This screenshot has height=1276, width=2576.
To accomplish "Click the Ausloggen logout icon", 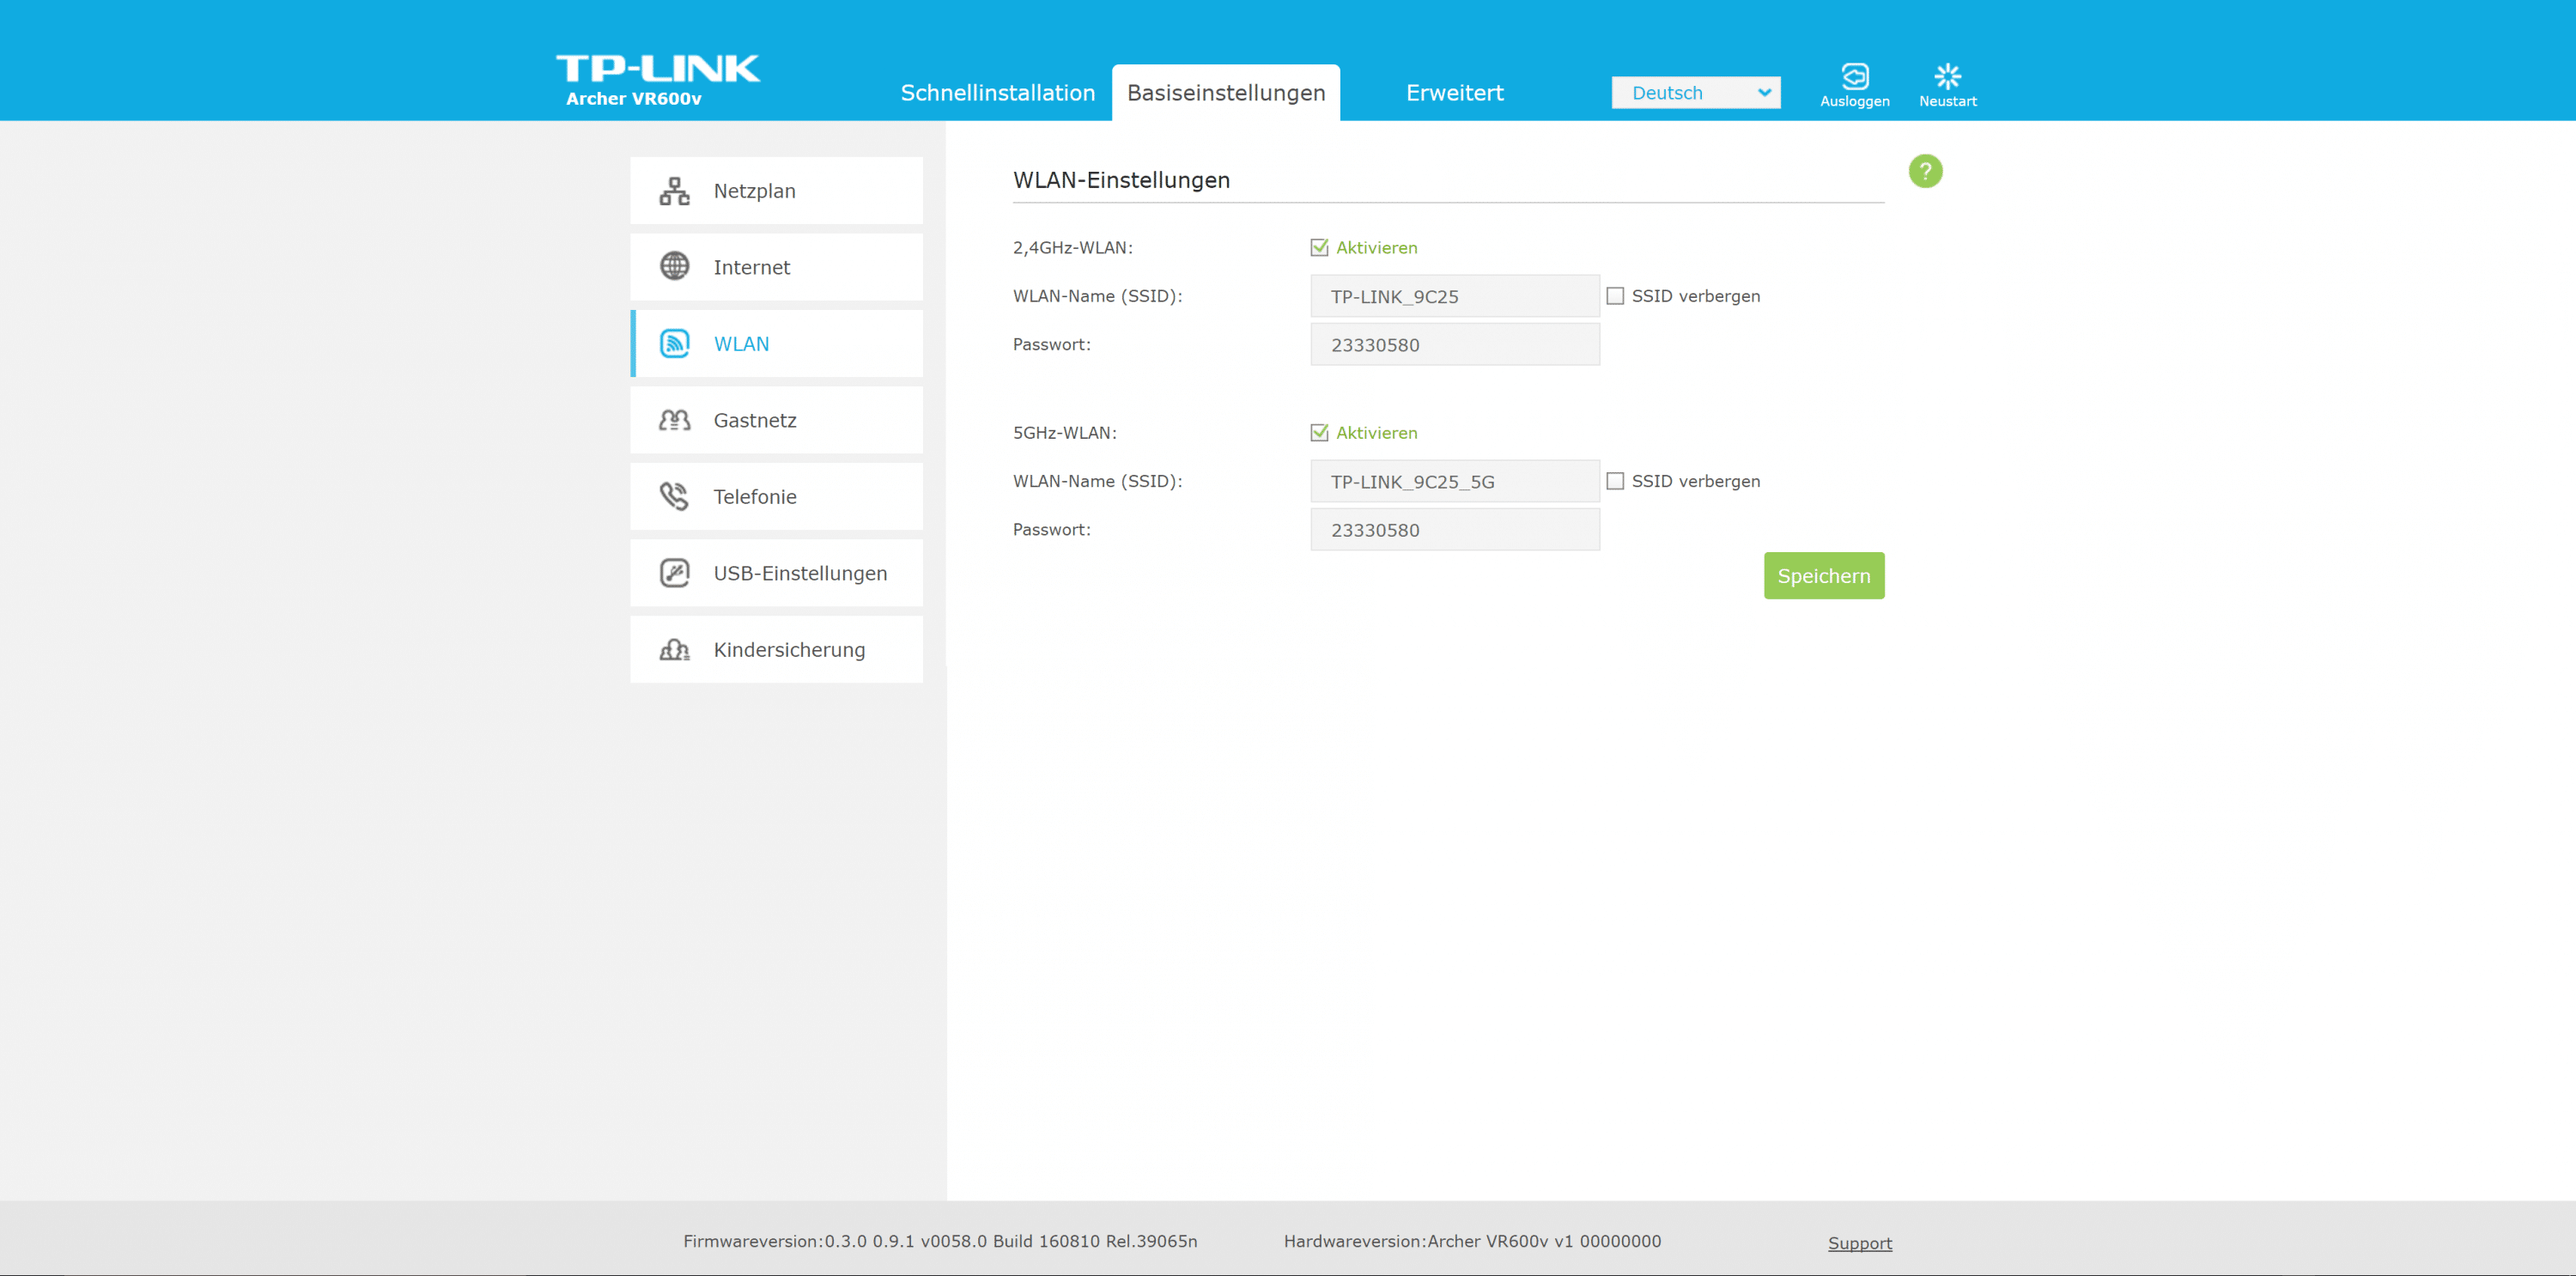I will point(1854,77).
